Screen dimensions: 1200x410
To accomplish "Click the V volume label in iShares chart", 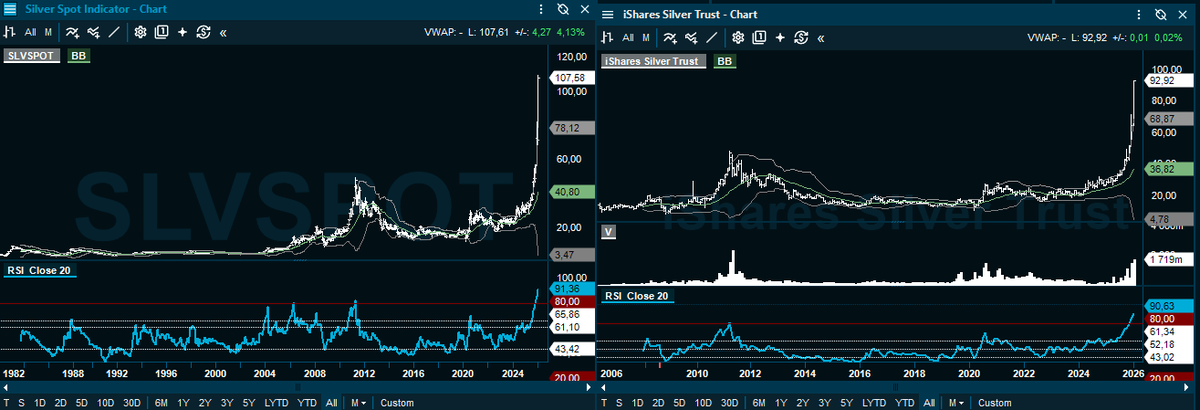I will click(608, 231).
